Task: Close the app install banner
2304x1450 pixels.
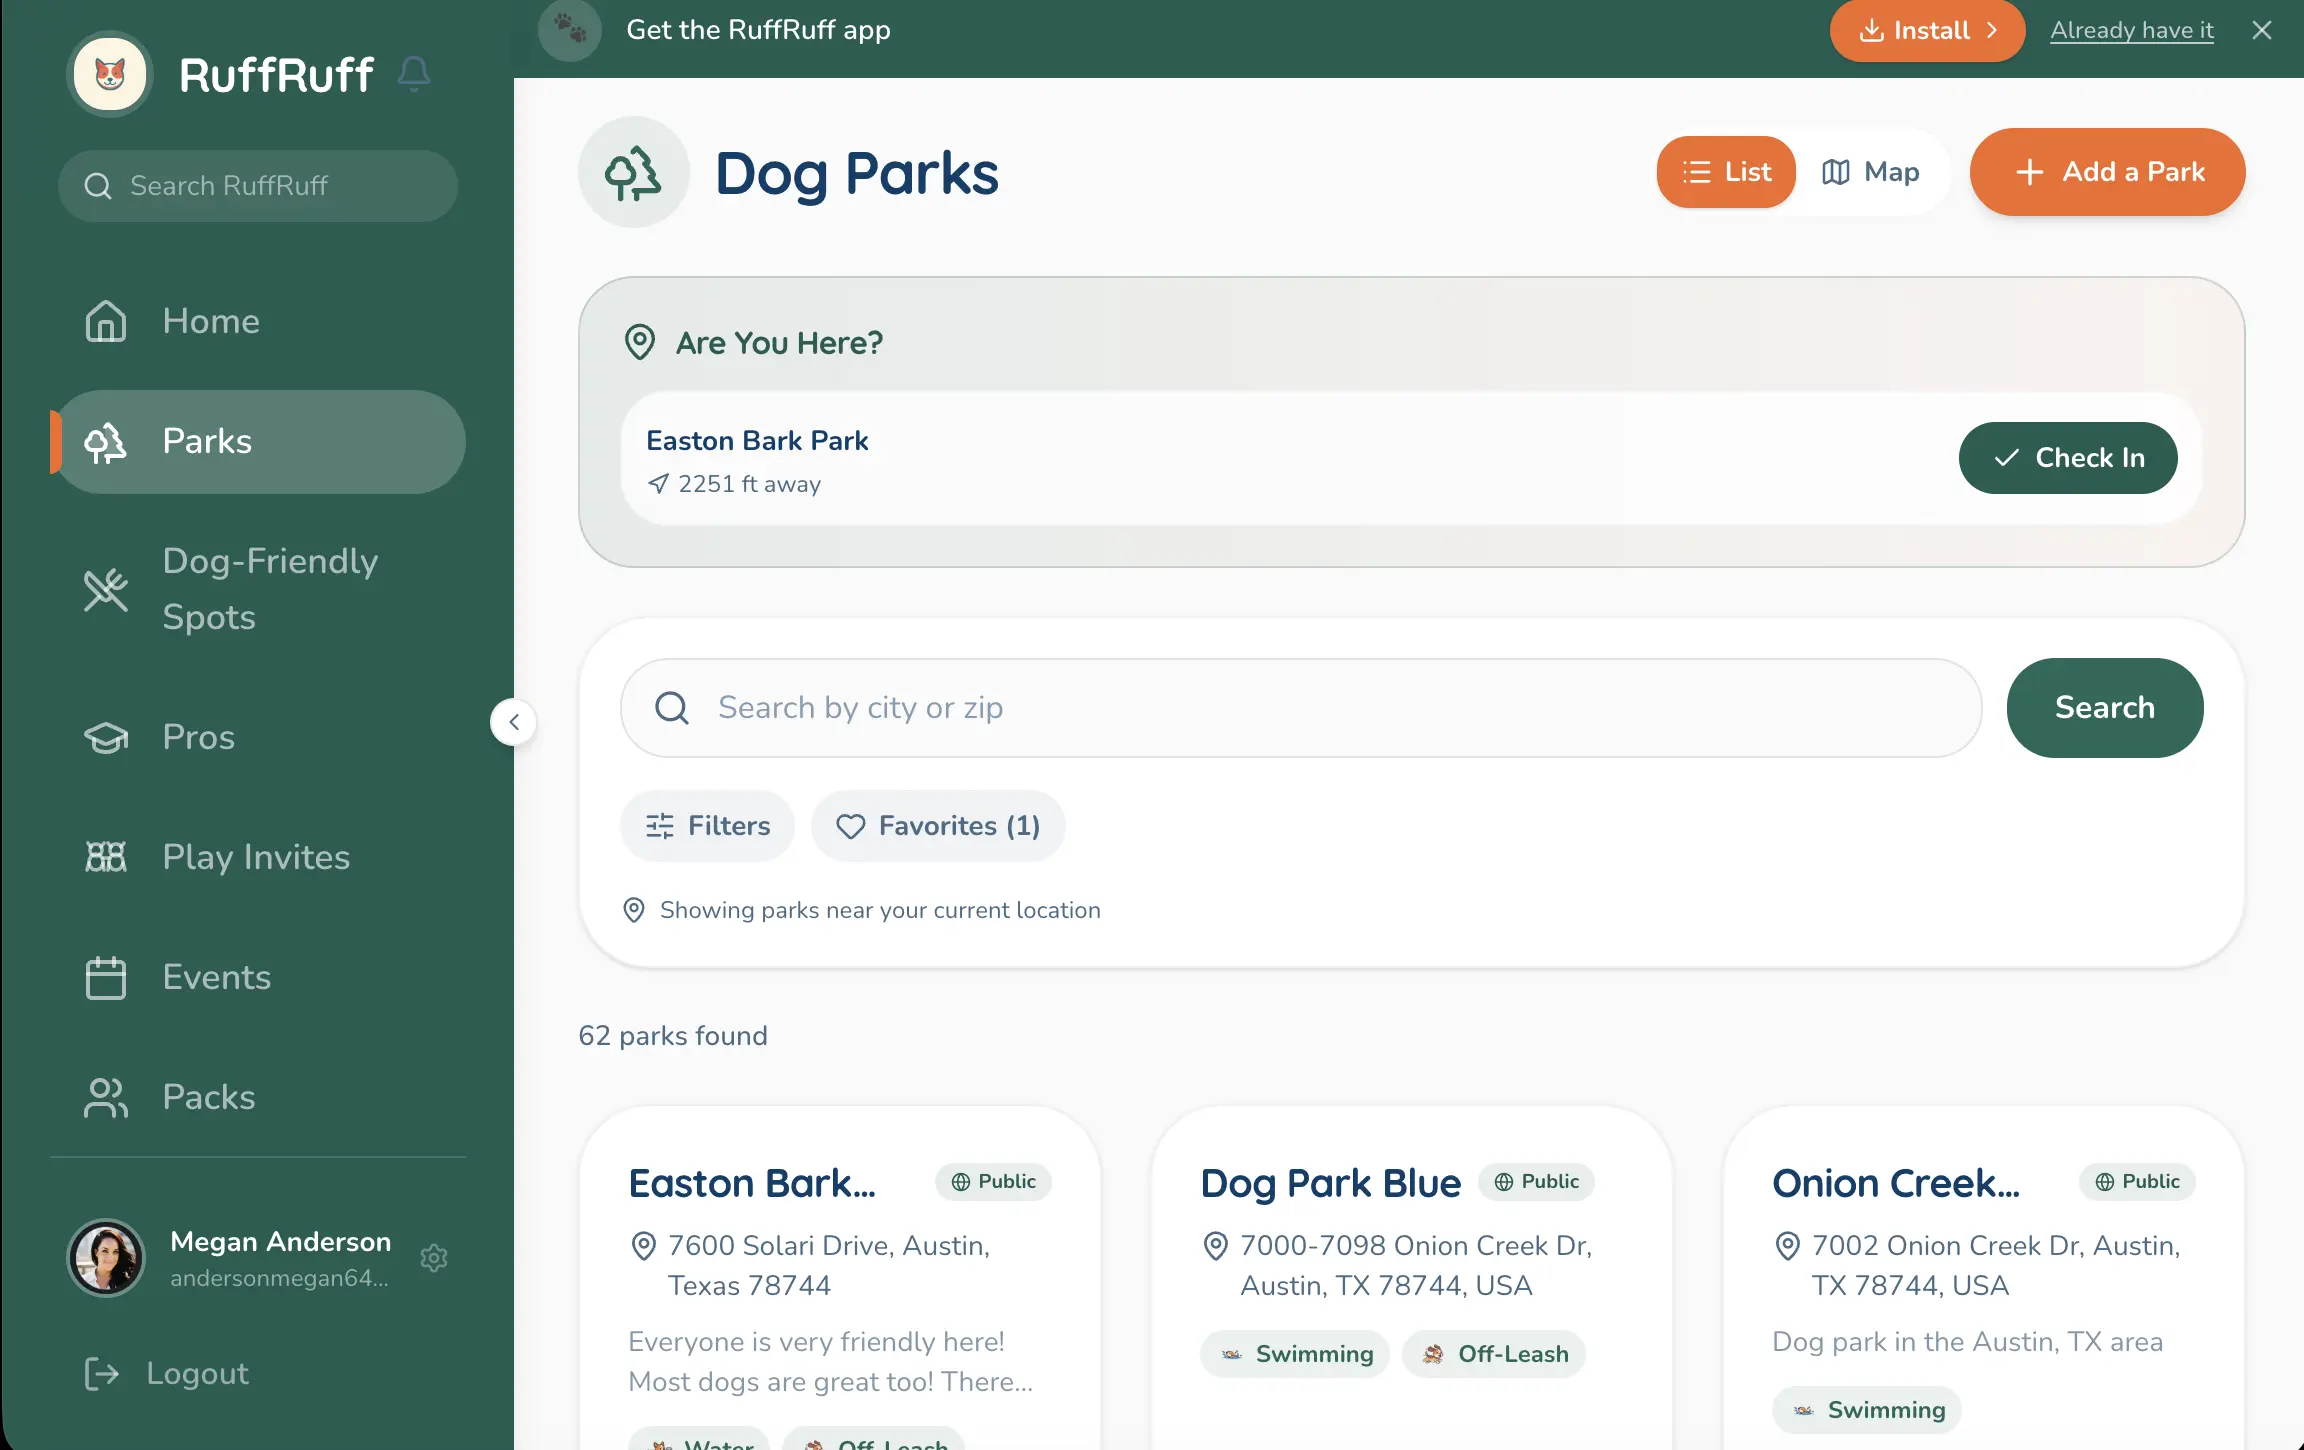Action: [2262, 30]
